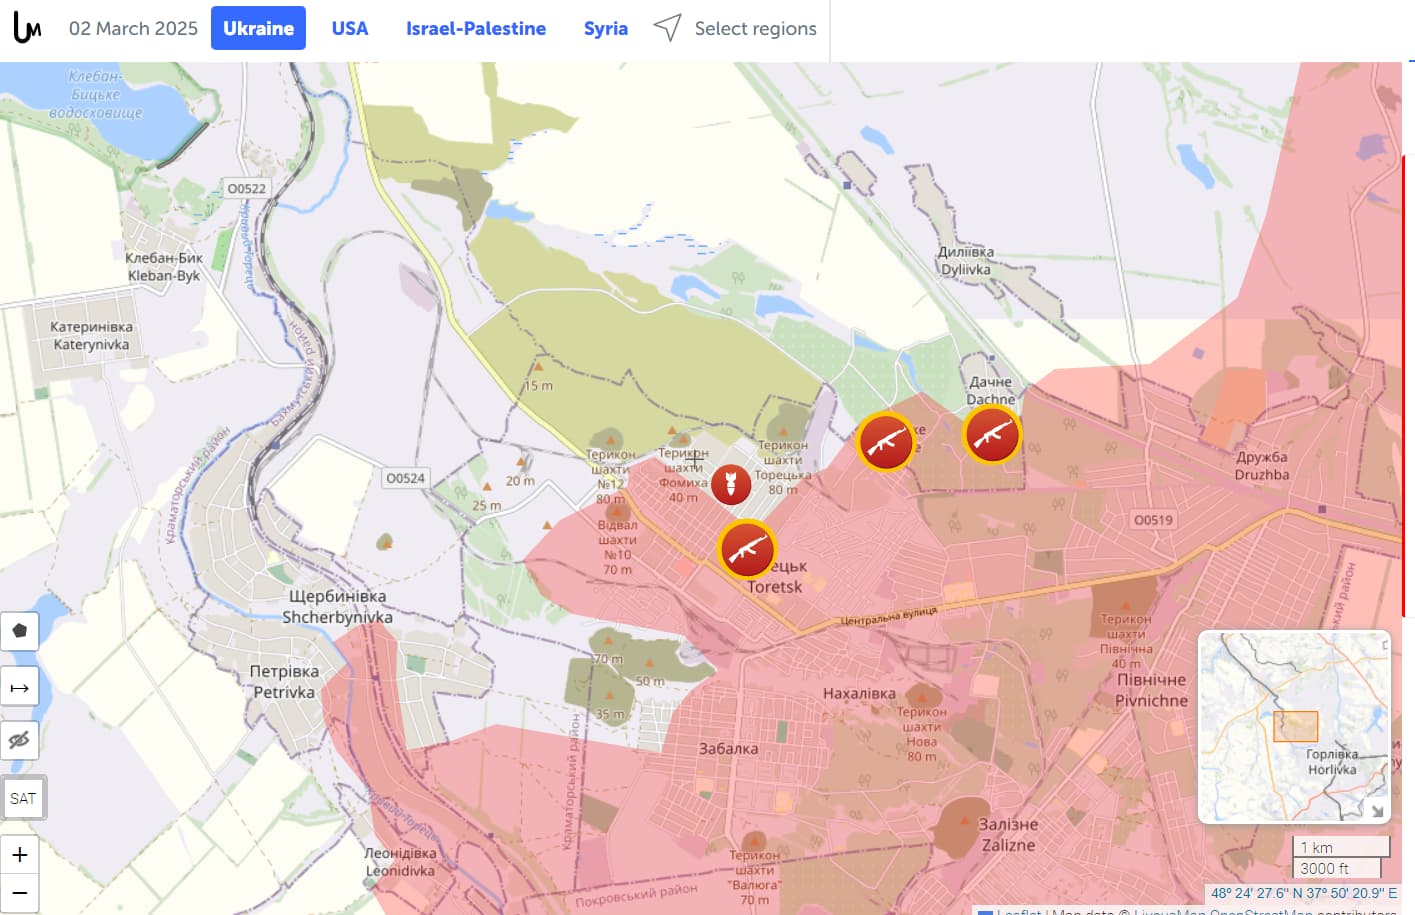Select the distance measure arrow tool
1415x915 pixels.
tap(20, 687)
